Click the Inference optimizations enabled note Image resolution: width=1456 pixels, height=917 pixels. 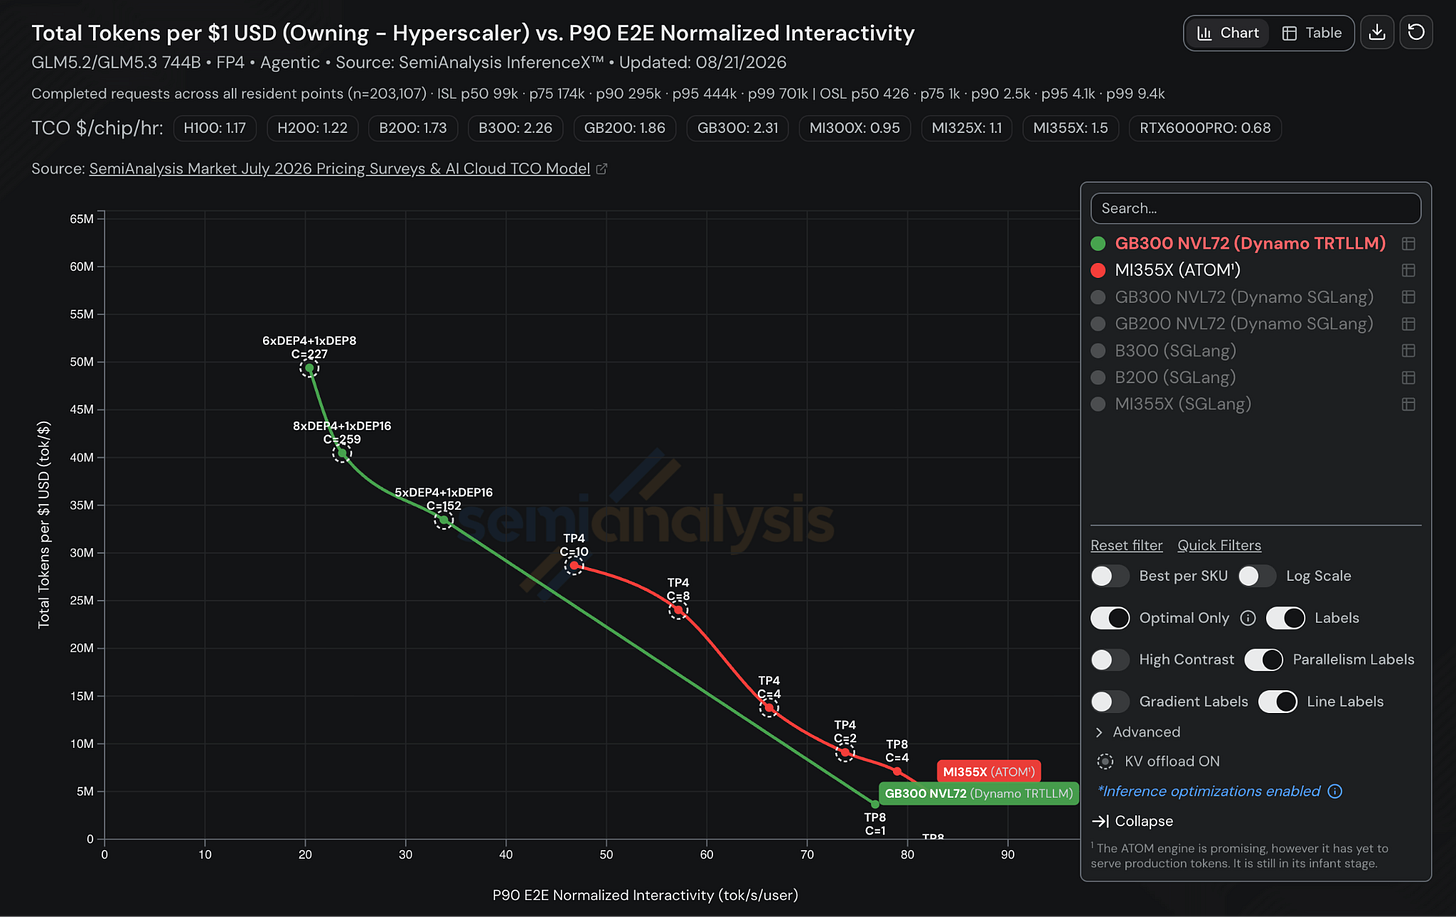coord(1209,791)
